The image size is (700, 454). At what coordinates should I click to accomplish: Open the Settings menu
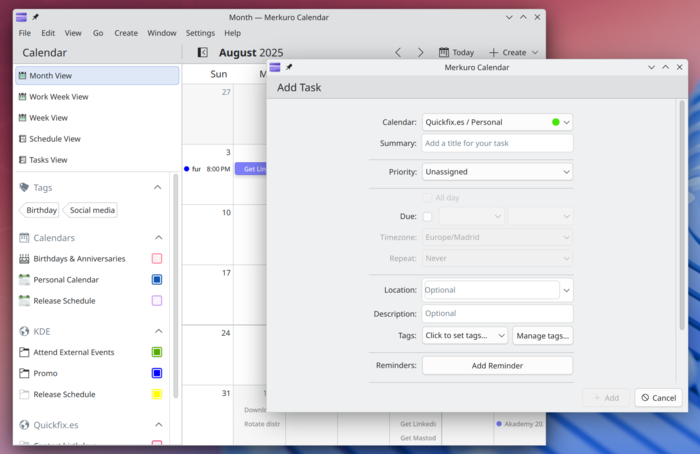pos(200,33)
